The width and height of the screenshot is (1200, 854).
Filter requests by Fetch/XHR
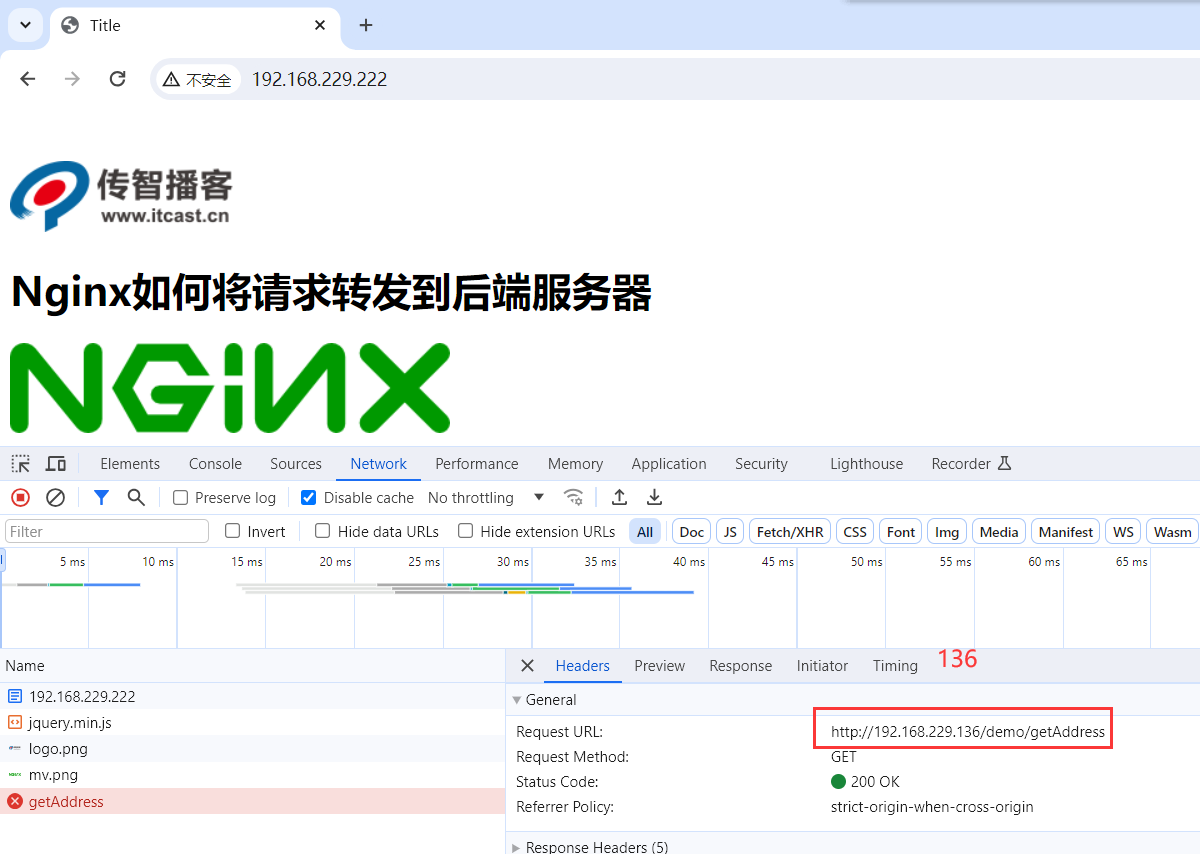pyautogui.click(x=790, y=531)
